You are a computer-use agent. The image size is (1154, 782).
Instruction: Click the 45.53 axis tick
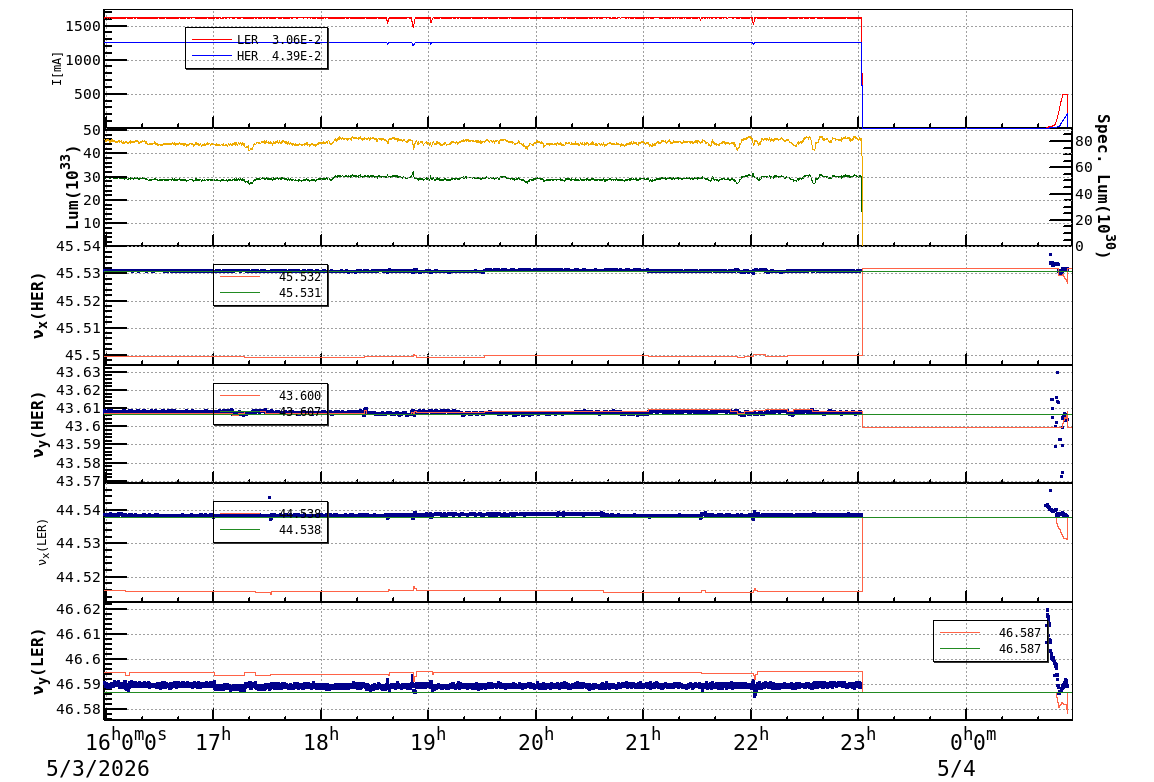(x=78, y=274)
